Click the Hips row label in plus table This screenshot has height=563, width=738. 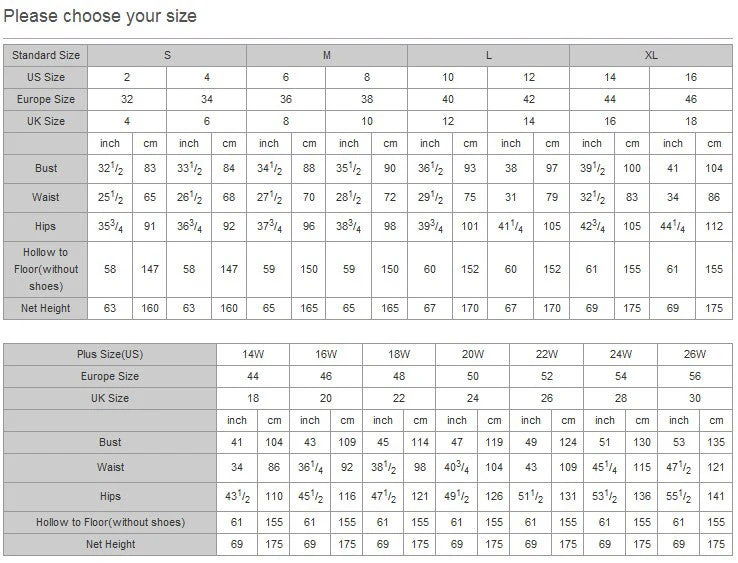pos(110,495)
